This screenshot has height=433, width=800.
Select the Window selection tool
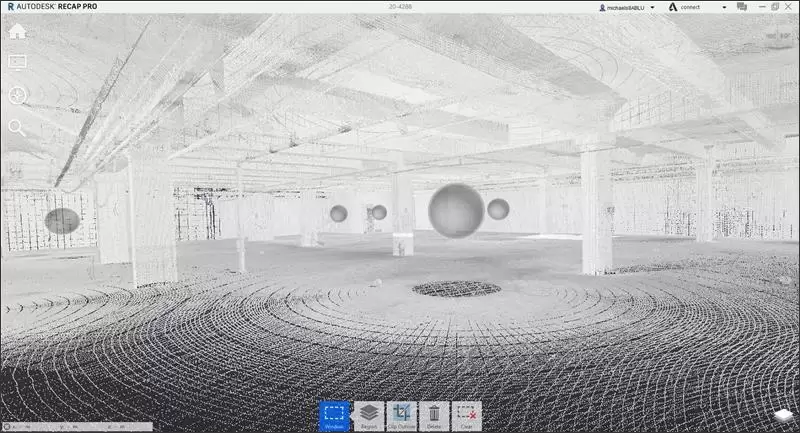tap(335, 416)
